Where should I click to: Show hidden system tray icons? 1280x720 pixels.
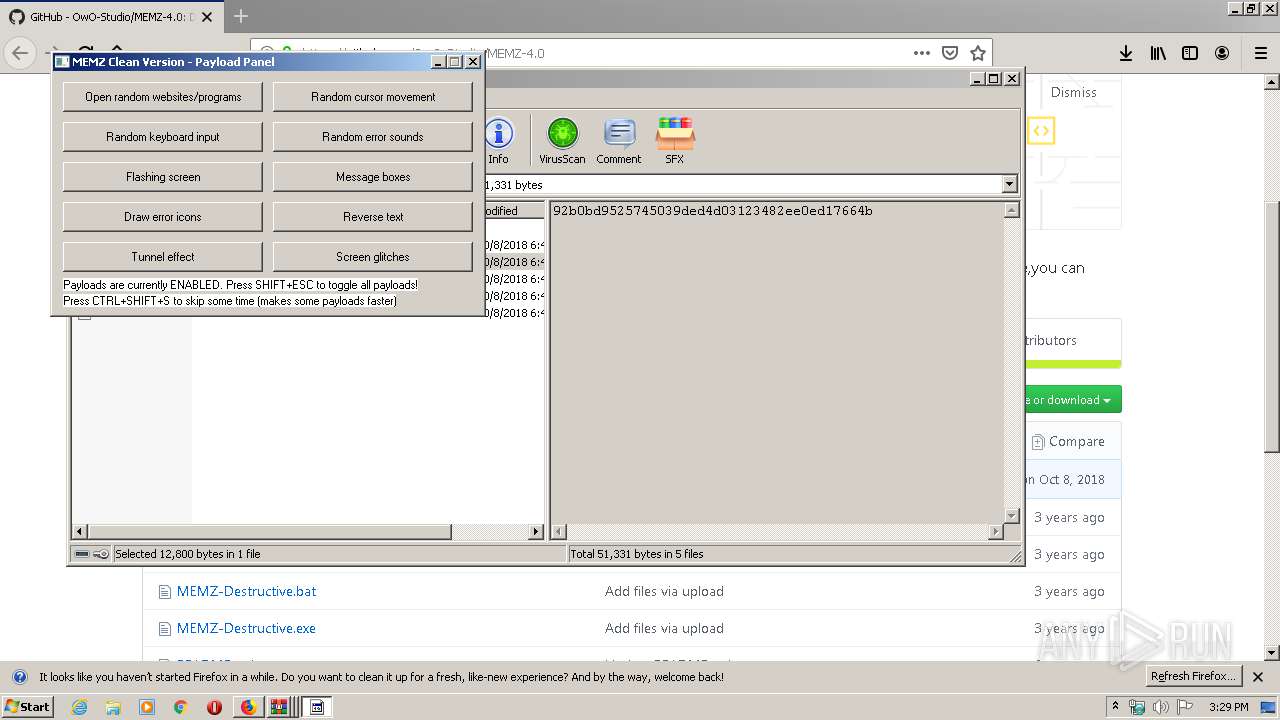[x=1115, y=707]
